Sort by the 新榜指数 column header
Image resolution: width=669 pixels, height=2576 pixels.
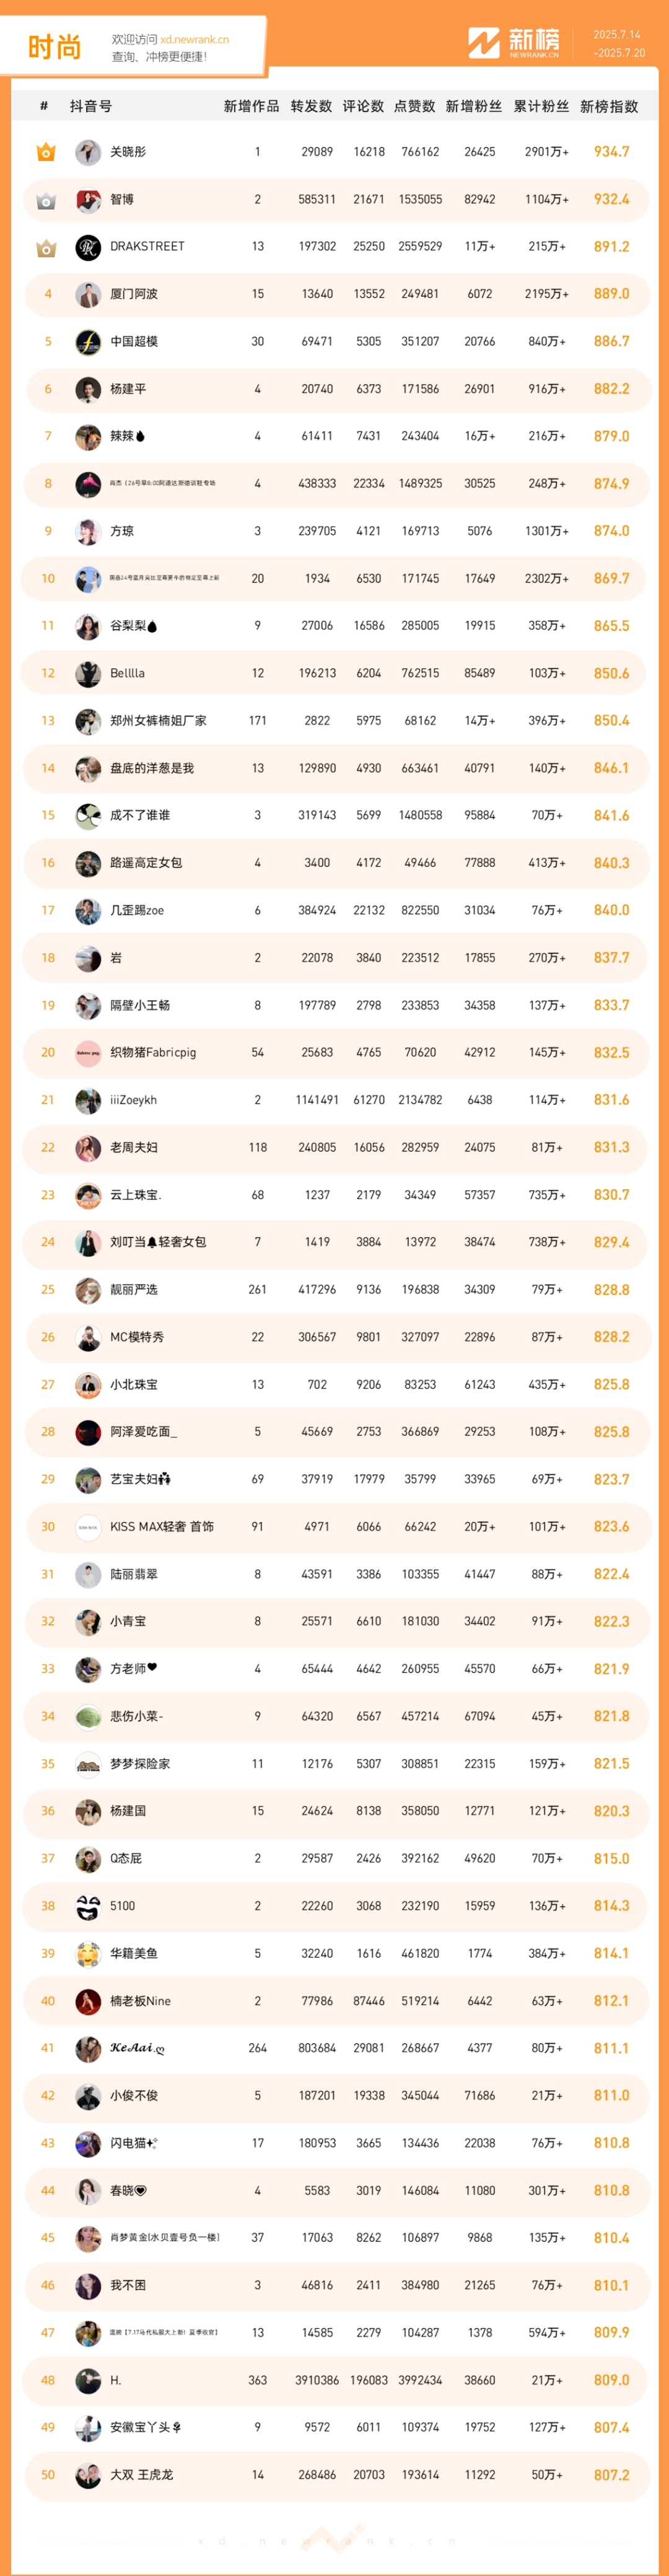(609, 106)
